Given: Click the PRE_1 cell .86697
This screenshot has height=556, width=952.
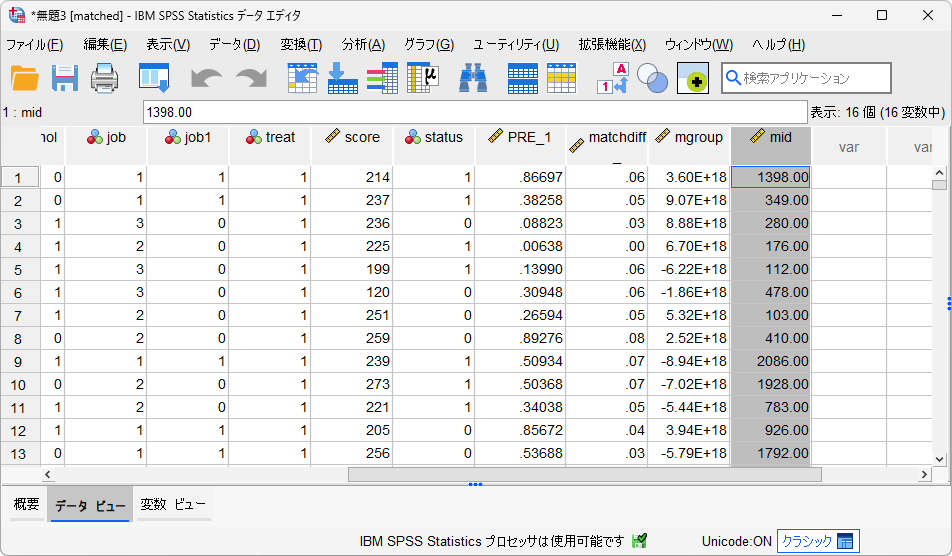Looking at the screenshot, I should coord(520,178).
